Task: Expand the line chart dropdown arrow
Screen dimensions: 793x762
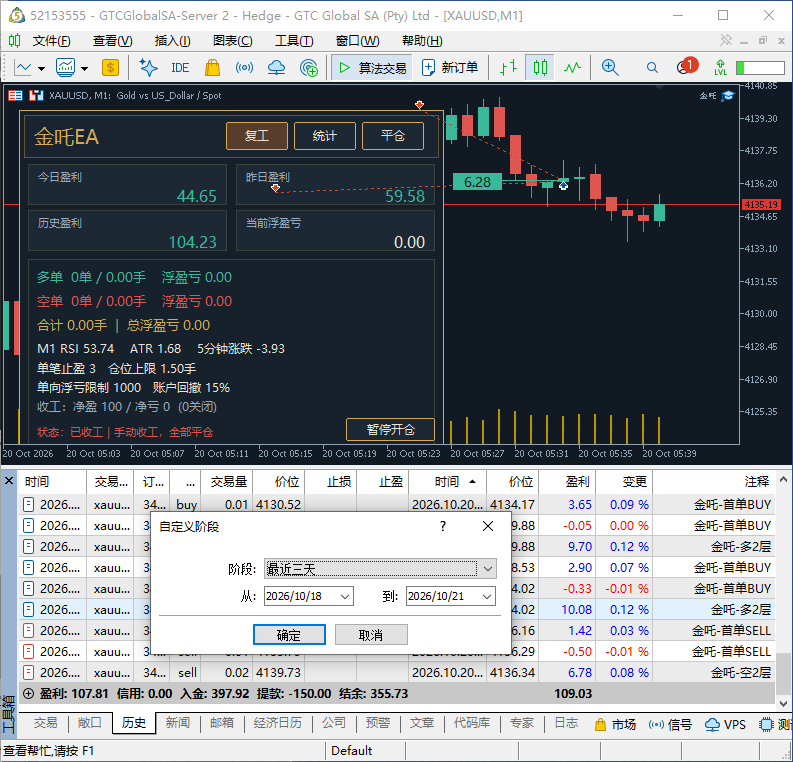Action: point(41,68)
